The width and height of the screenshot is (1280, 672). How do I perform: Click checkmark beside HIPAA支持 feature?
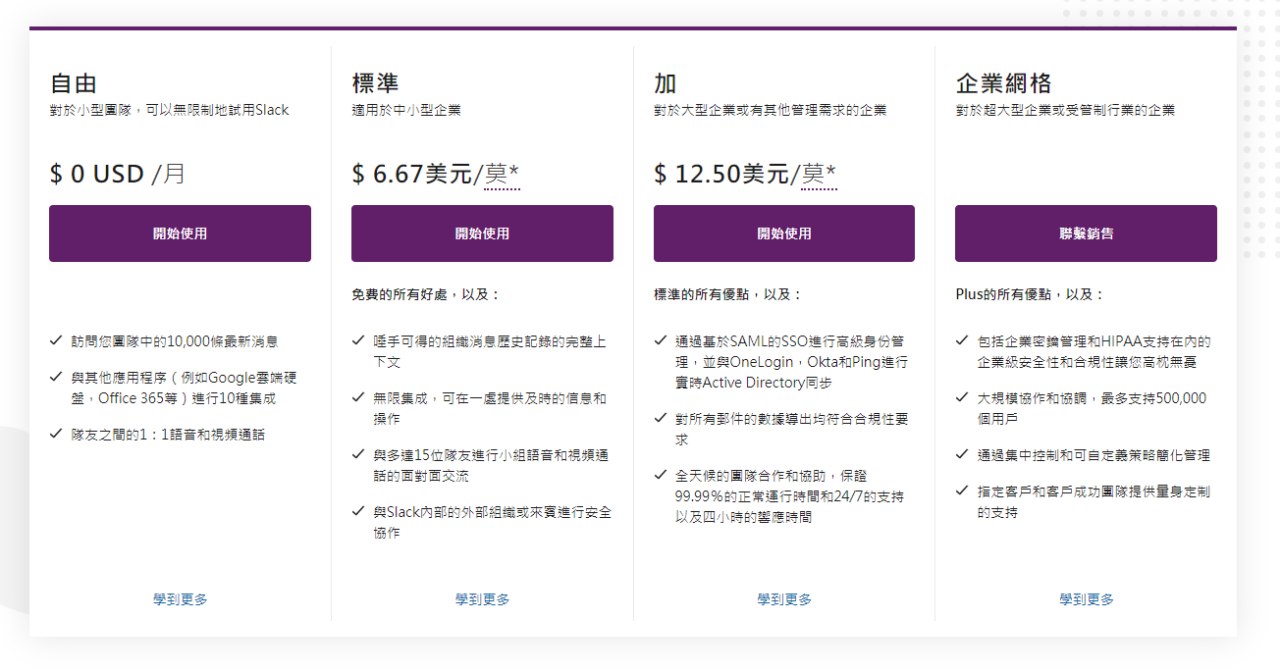click(962, 341)
